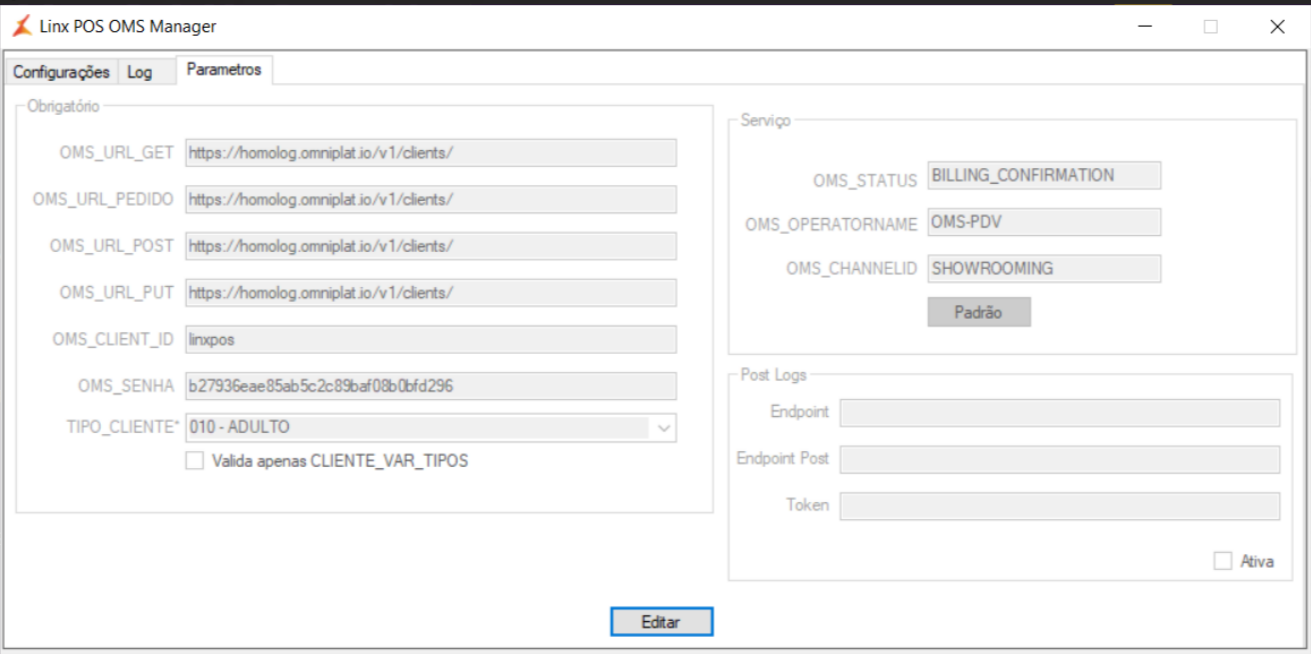
Task: Minimize the OMS Manager window
Action: (x=1144, y=27)
